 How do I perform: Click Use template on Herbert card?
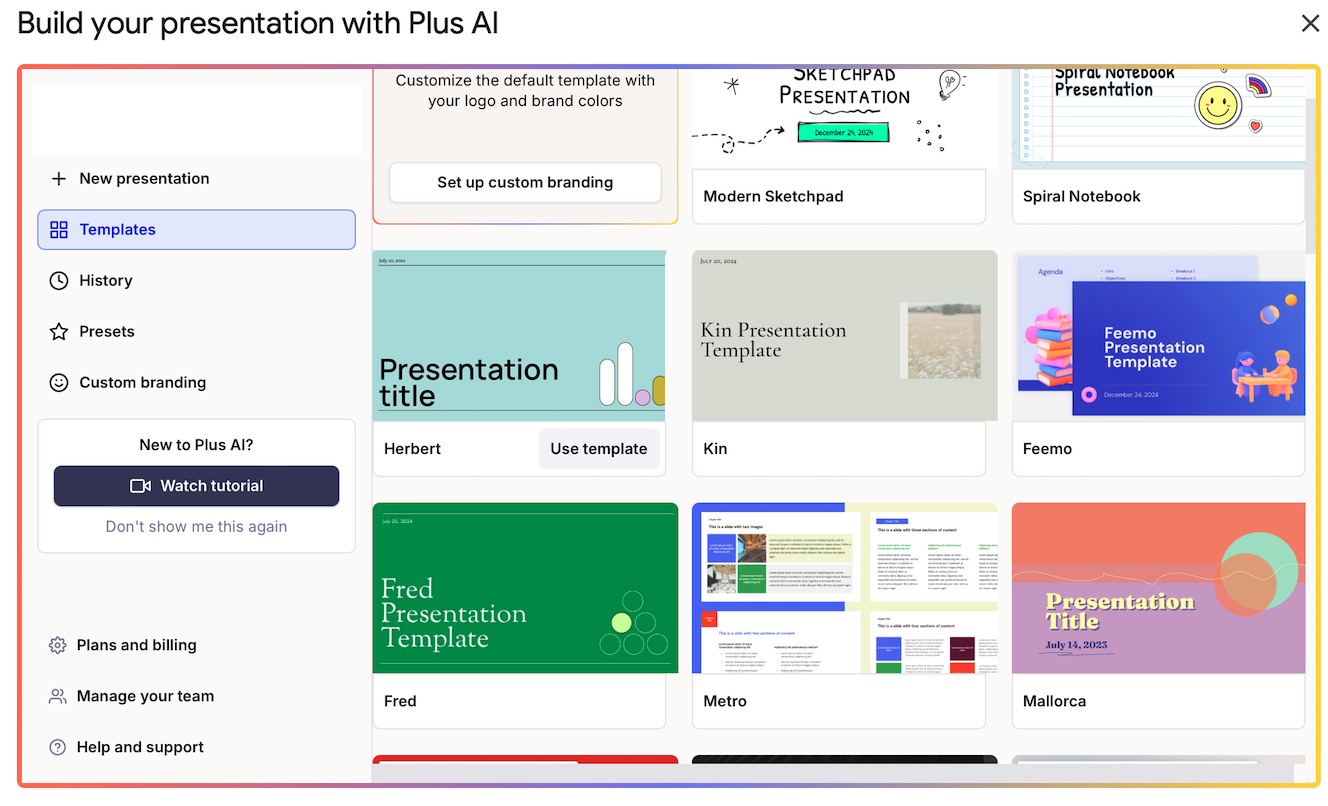[599, 448]
